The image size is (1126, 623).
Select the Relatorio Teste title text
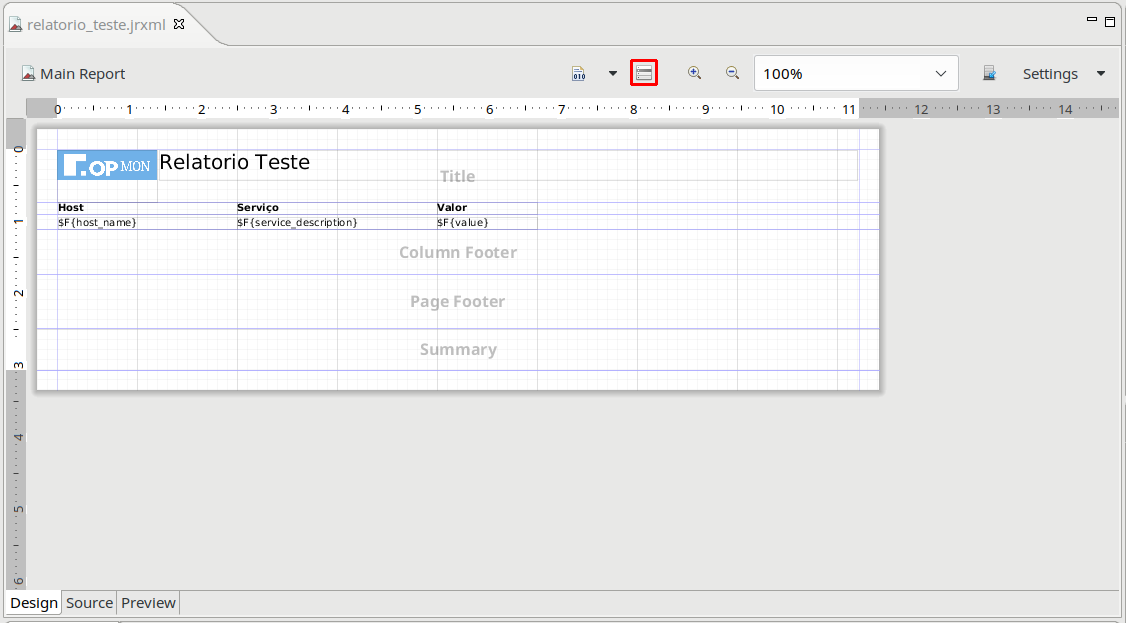point(235,162)
